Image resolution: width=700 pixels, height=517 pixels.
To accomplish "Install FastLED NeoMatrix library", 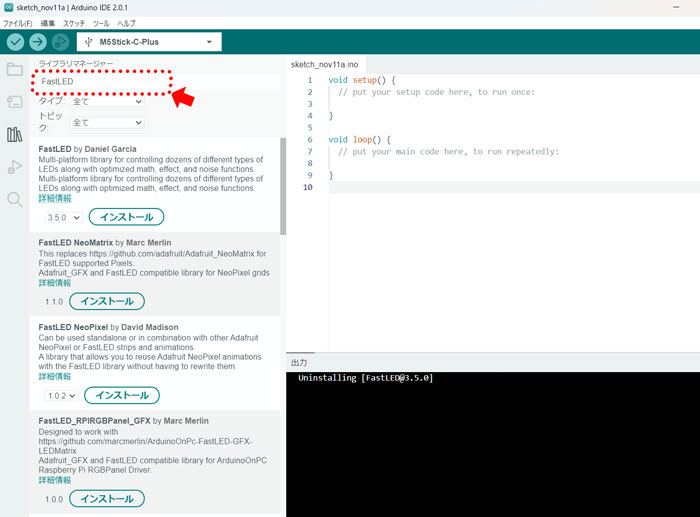I will pyautogui.click(x=107, y=301).
